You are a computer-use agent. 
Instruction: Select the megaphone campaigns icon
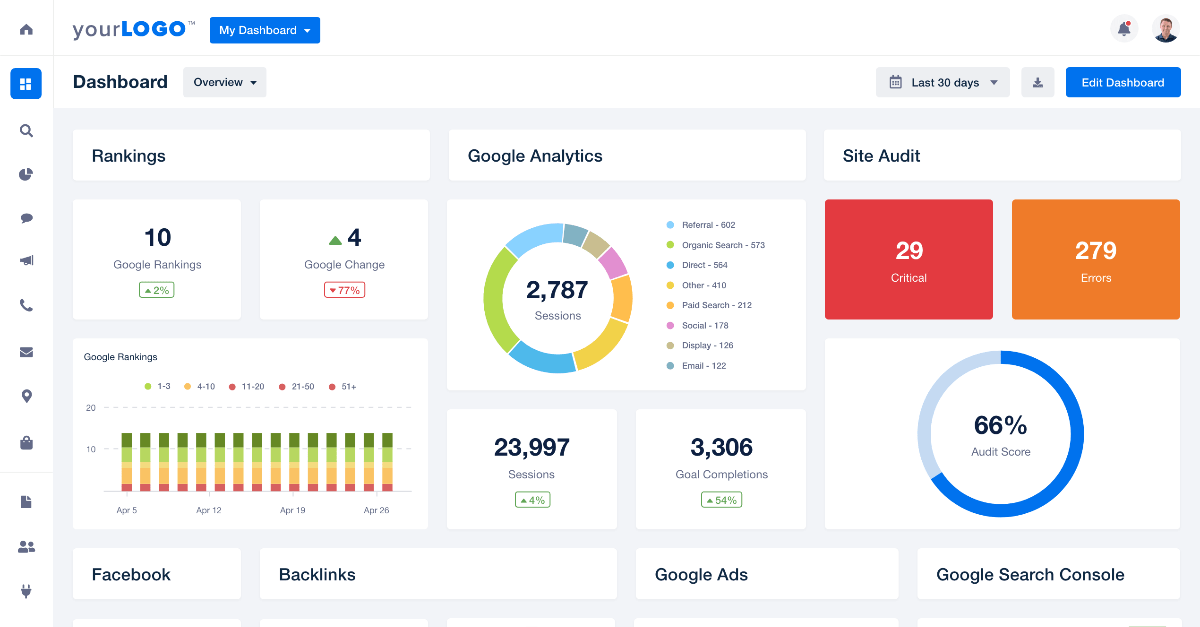tap(26, 261)
